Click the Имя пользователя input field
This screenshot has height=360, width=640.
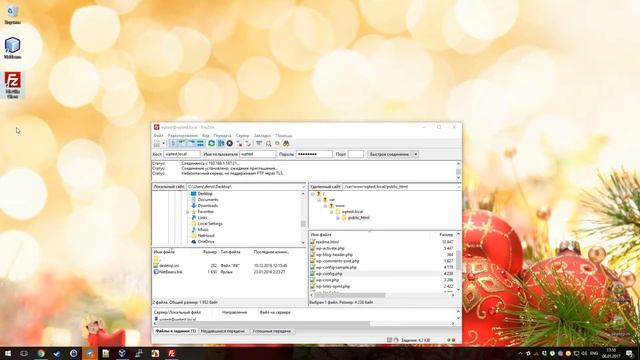257,154
